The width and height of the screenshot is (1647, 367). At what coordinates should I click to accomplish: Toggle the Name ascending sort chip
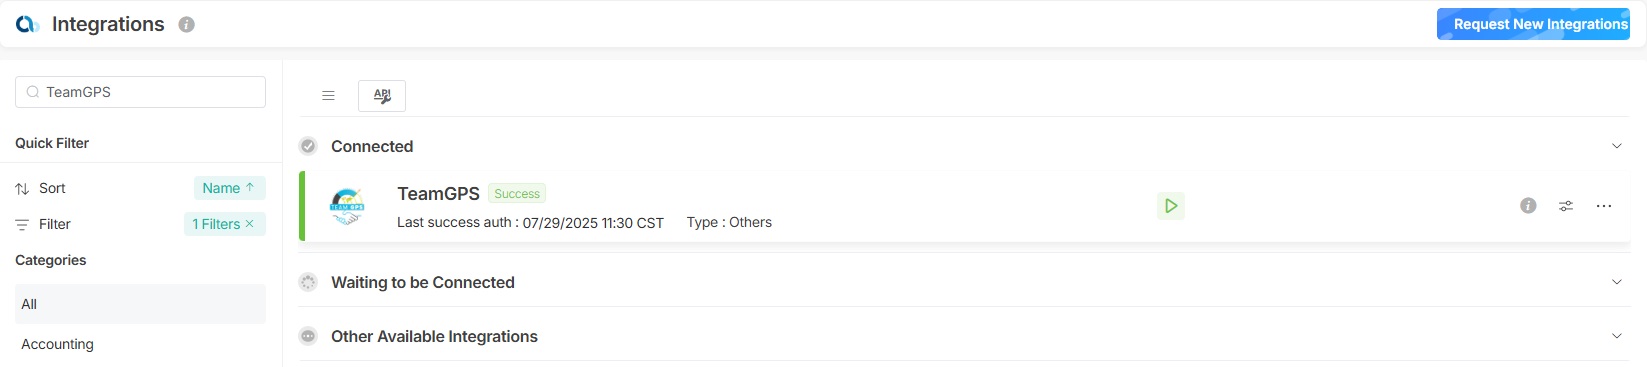click(x=229, y=188)
